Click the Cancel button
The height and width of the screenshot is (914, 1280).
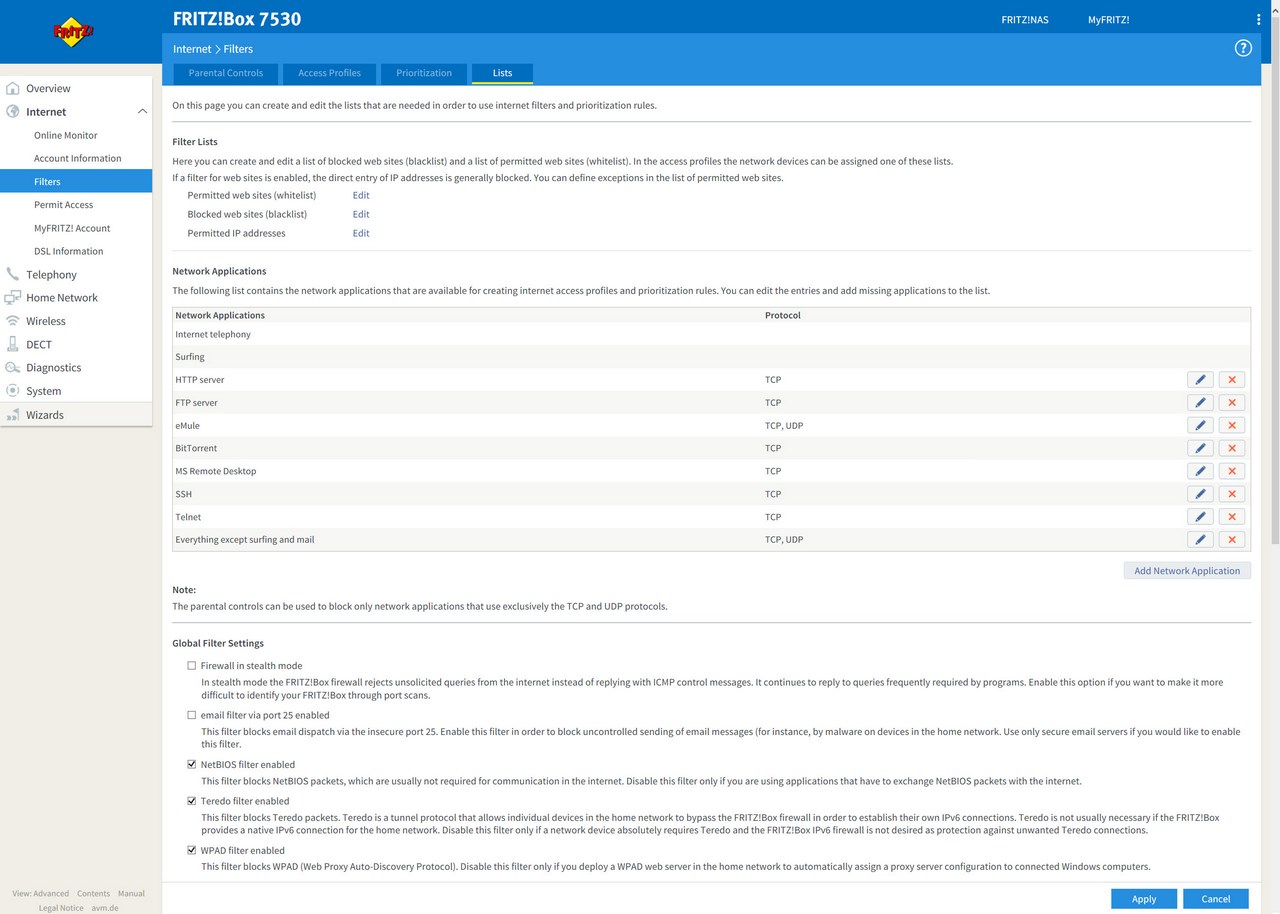tap(1216, 899)
